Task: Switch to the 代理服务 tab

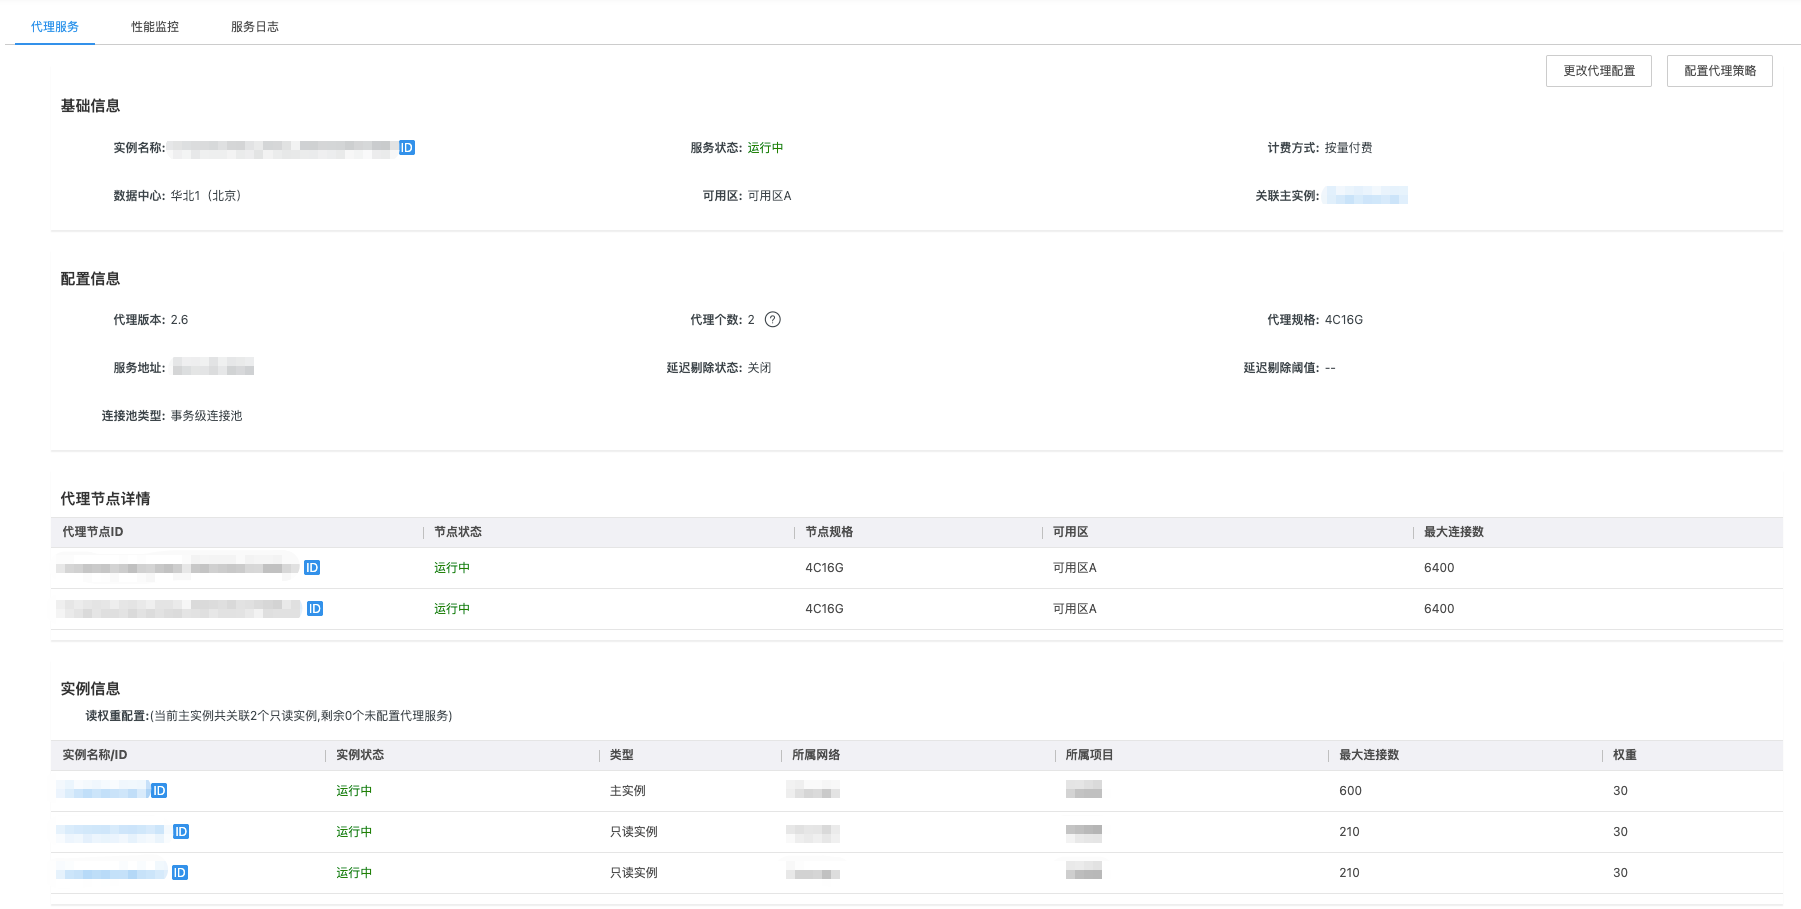Action: click(x=55, y=27)
